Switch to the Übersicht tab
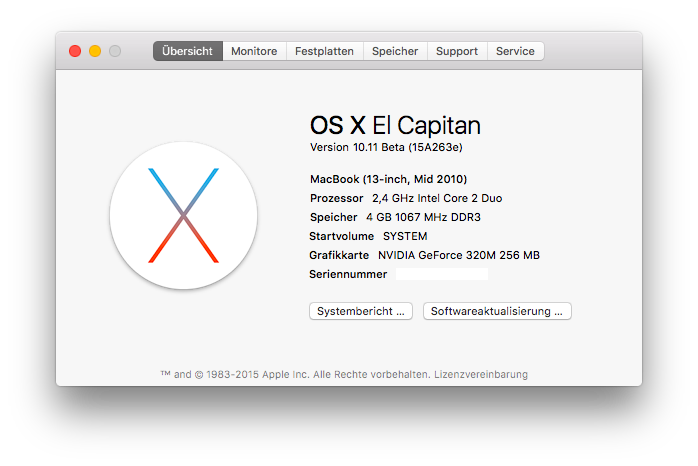This screenshot has width=698, height=466. click(x=188, y=51)
